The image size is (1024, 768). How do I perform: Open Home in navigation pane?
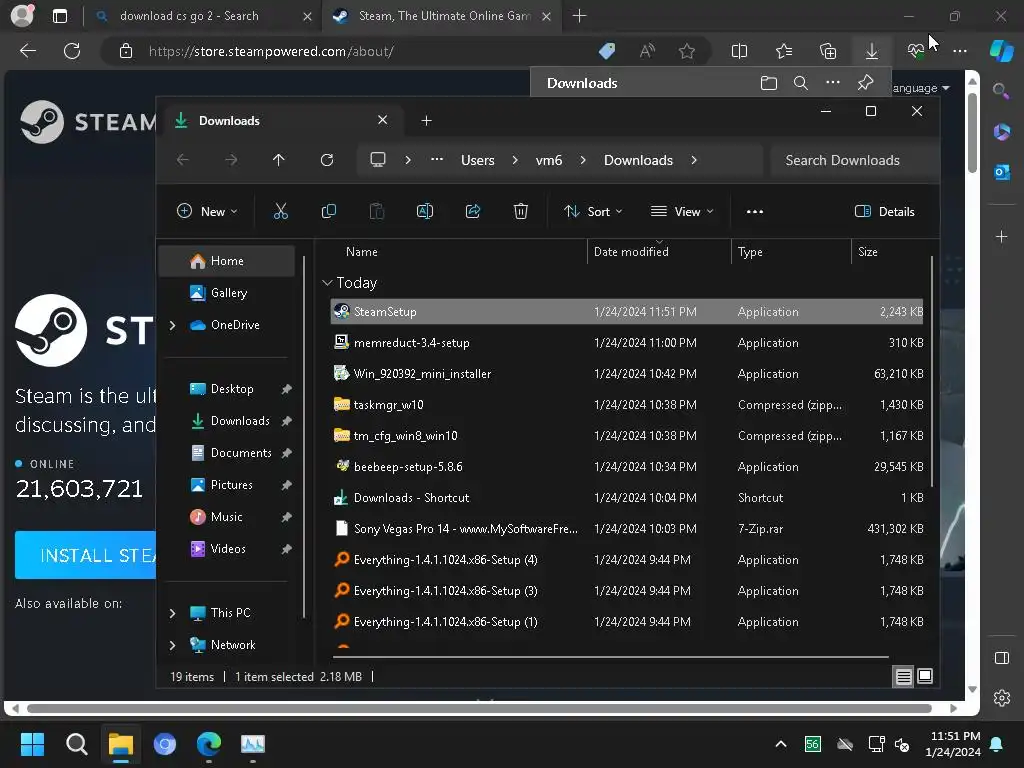pos(227,261)
